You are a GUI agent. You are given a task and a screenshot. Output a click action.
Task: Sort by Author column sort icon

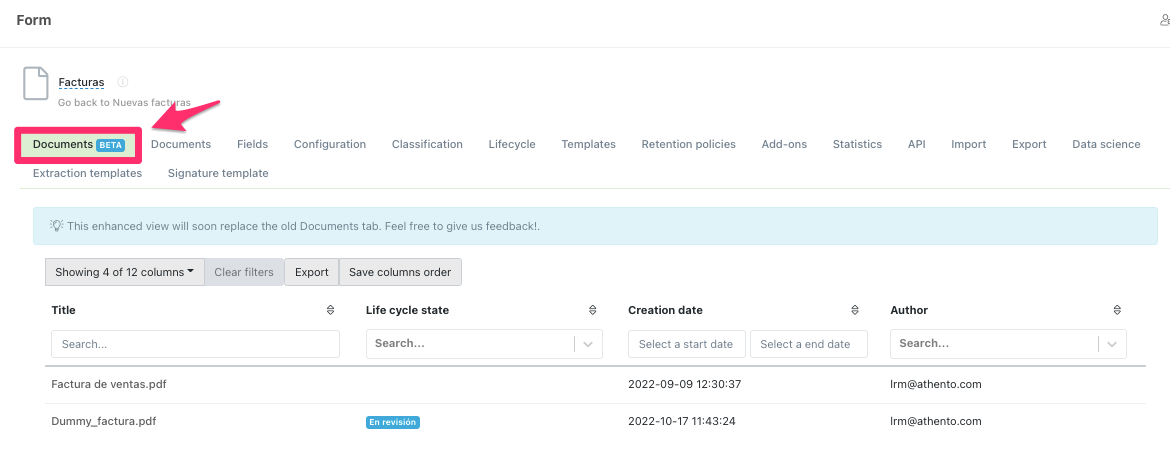[1117, 311]
